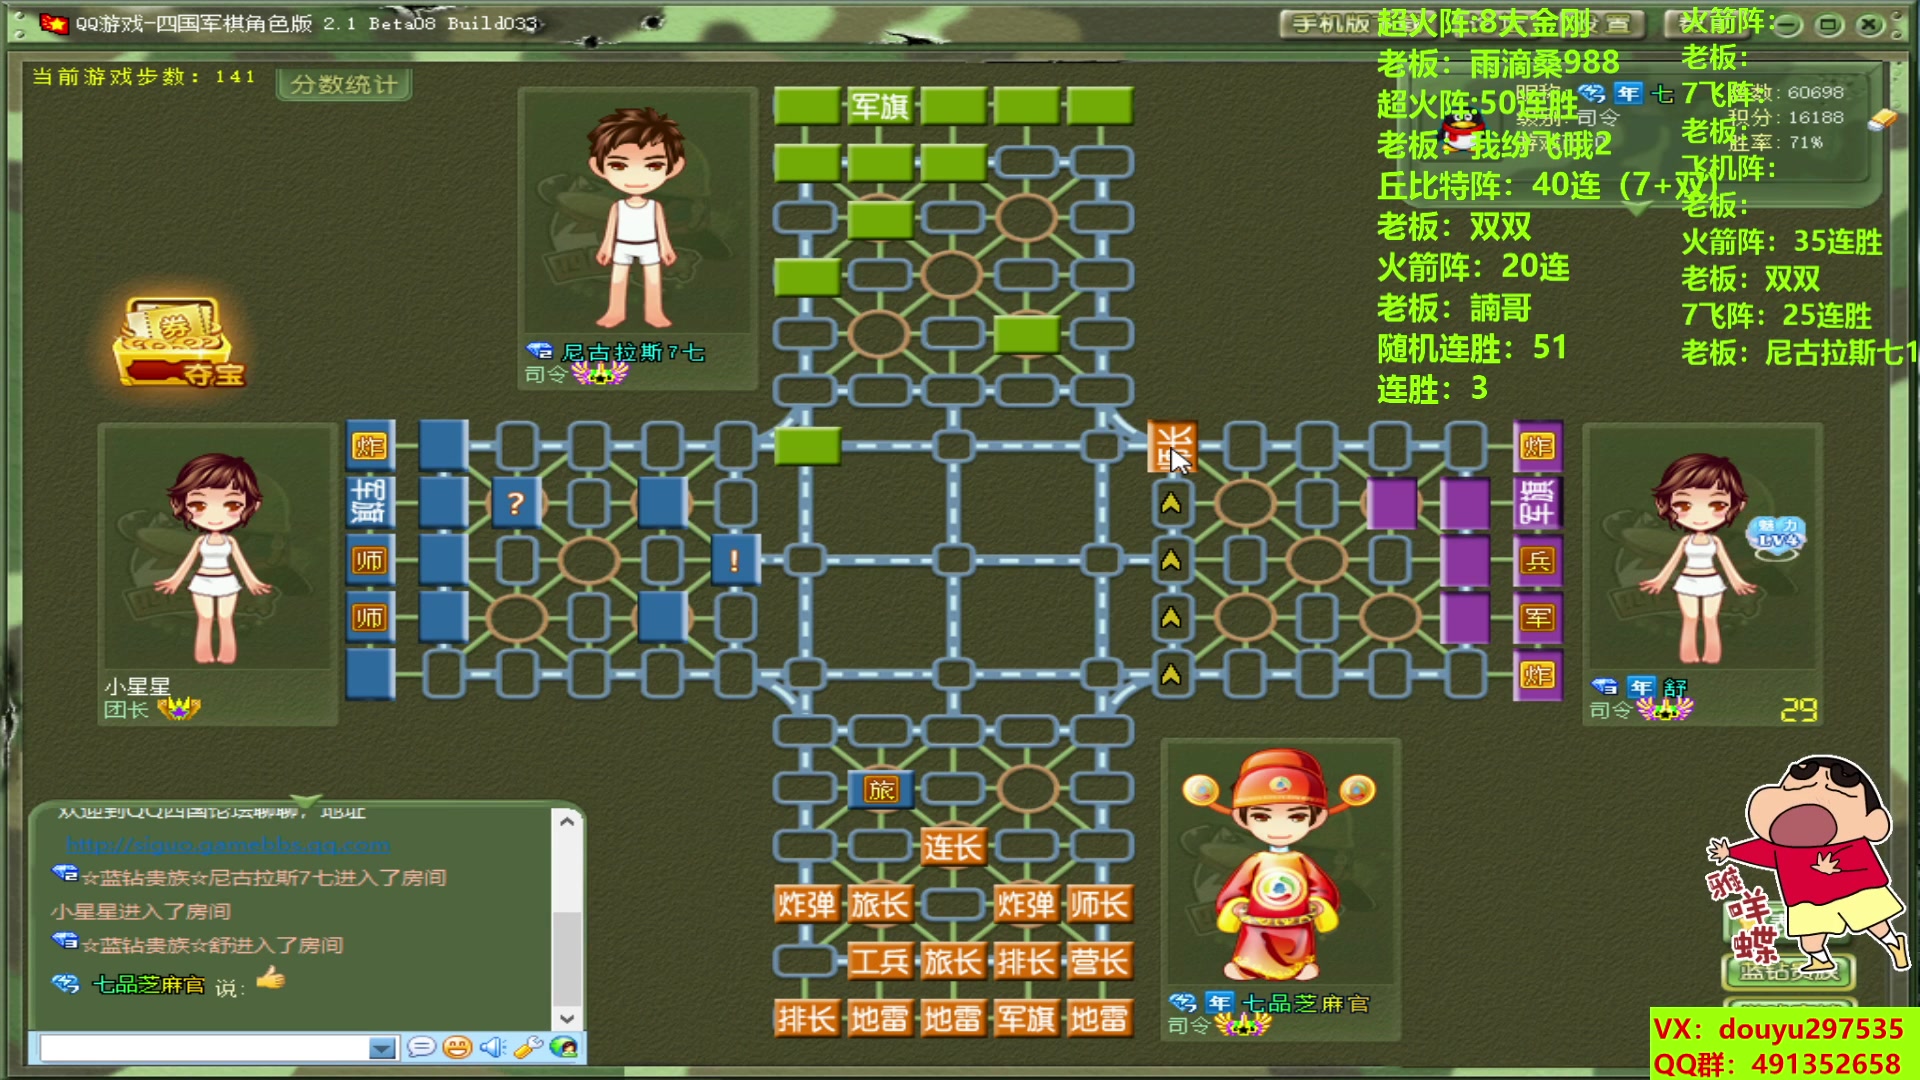The height and width of the screenshot is (1080, 1920).
Task: Select the orange 工兵 piece
Action: [x=880, y=962]
